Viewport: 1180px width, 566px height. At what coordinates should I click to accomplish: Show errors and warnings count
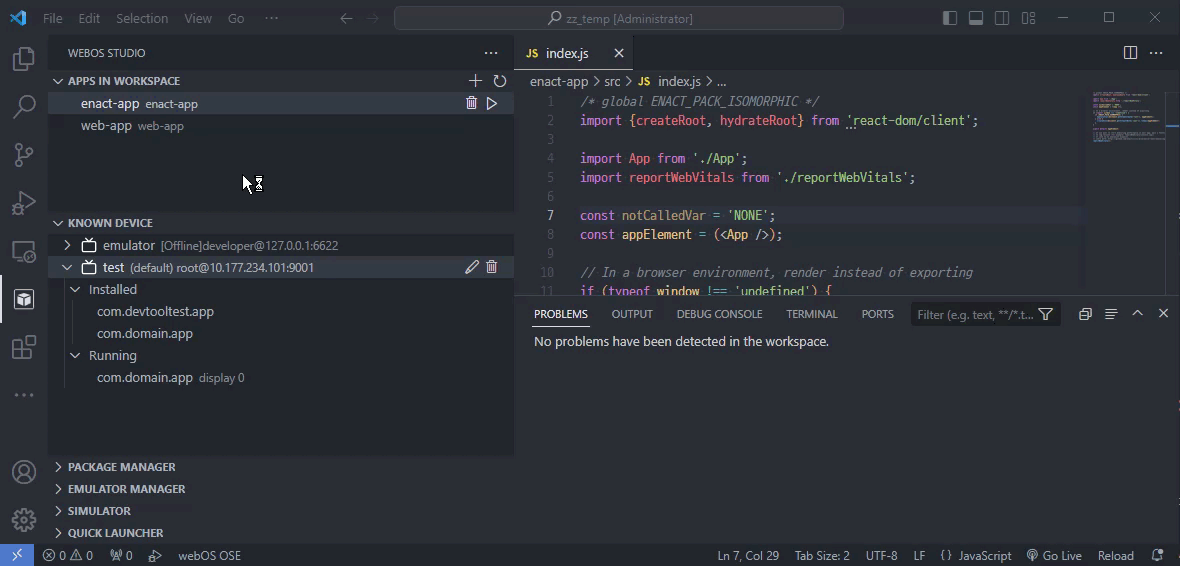68,555
